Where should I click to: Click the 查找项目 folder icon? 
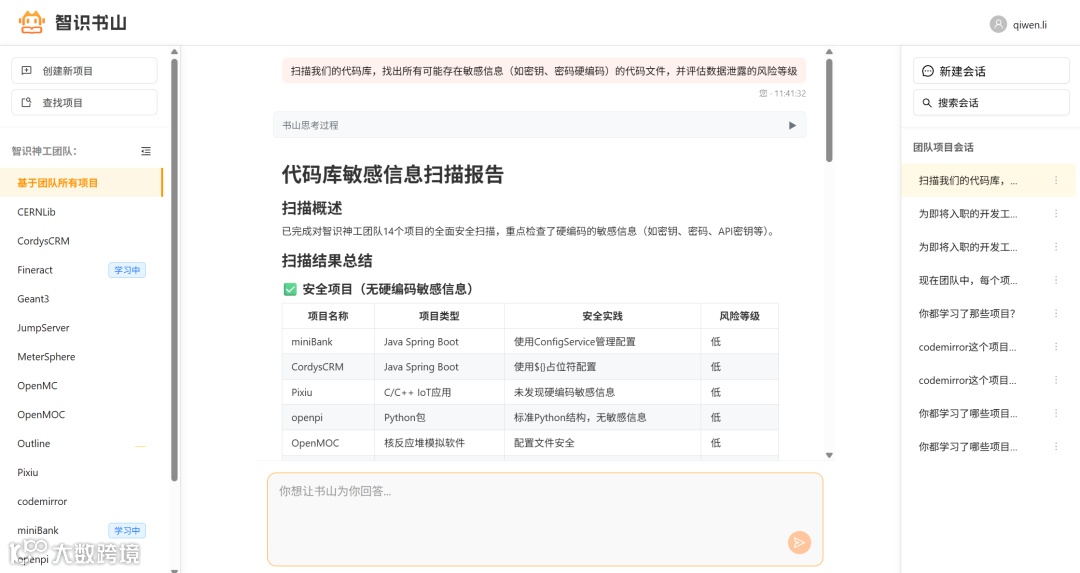[x=27, y=103]
